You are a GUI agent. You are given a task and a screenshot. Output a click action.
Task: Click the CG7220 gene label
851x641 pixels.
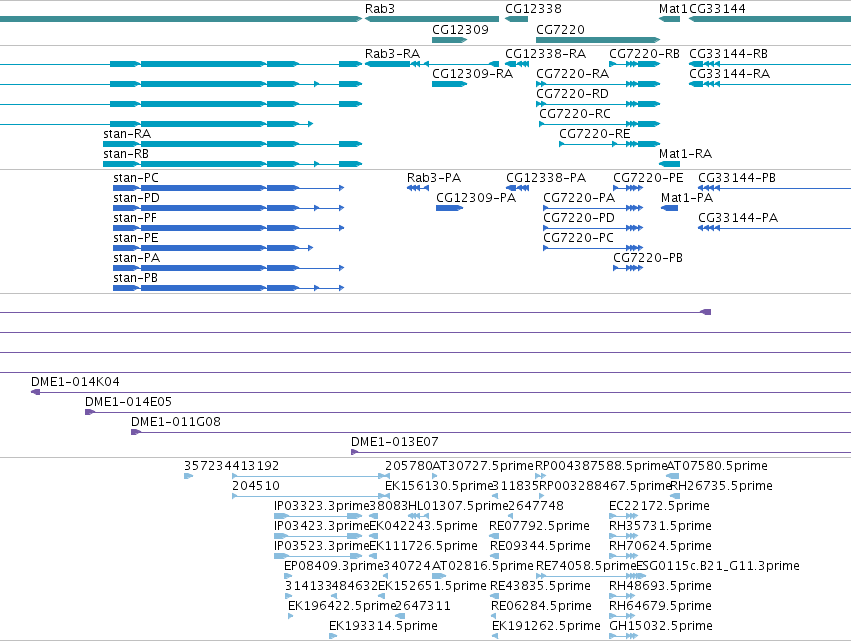point(560,29)
